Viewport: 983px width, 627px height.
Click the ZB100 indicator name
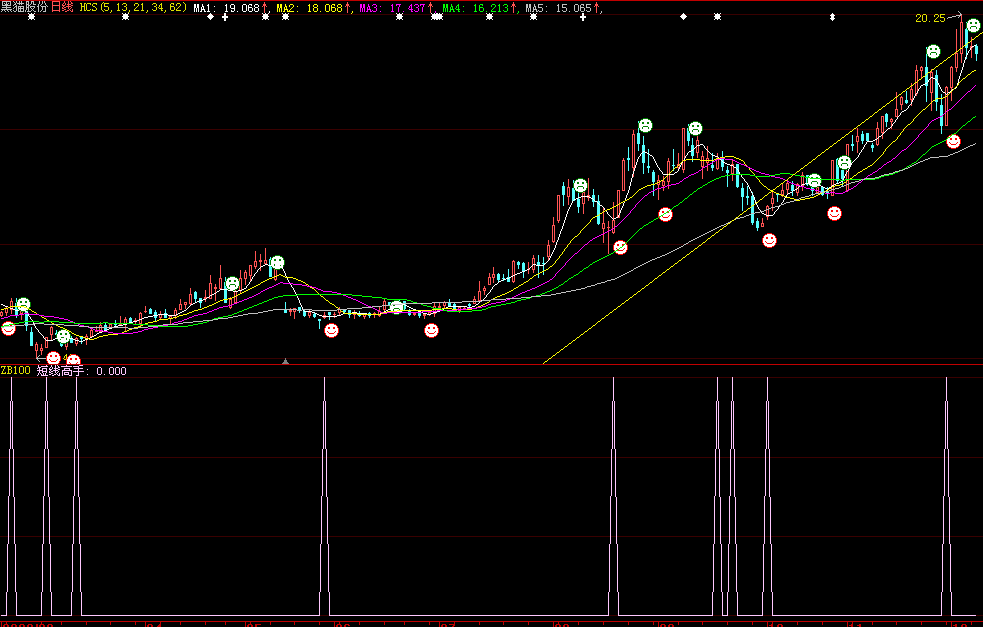point(15,371)
